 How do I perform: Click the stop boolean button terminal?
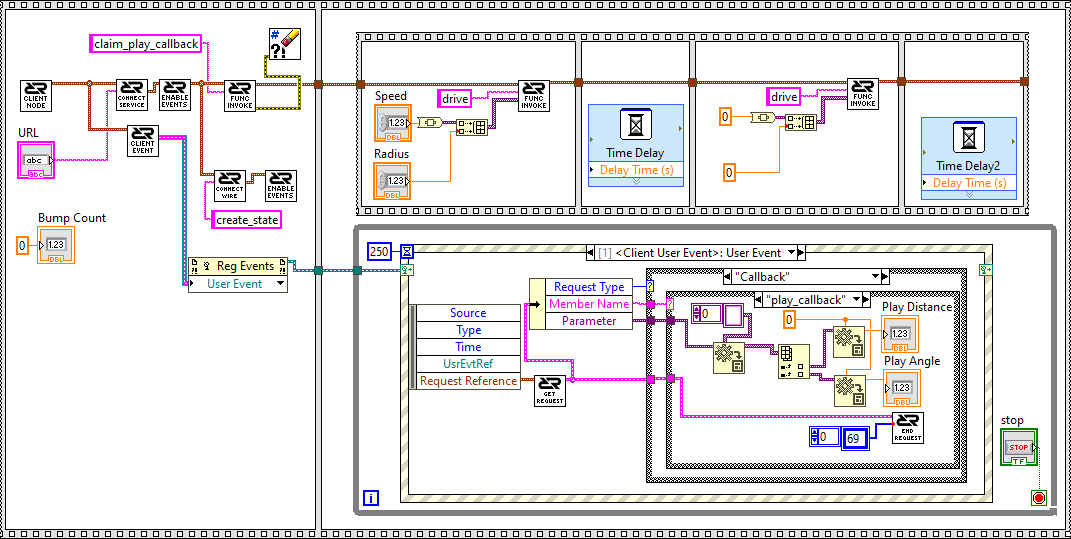coord(1018,447)
